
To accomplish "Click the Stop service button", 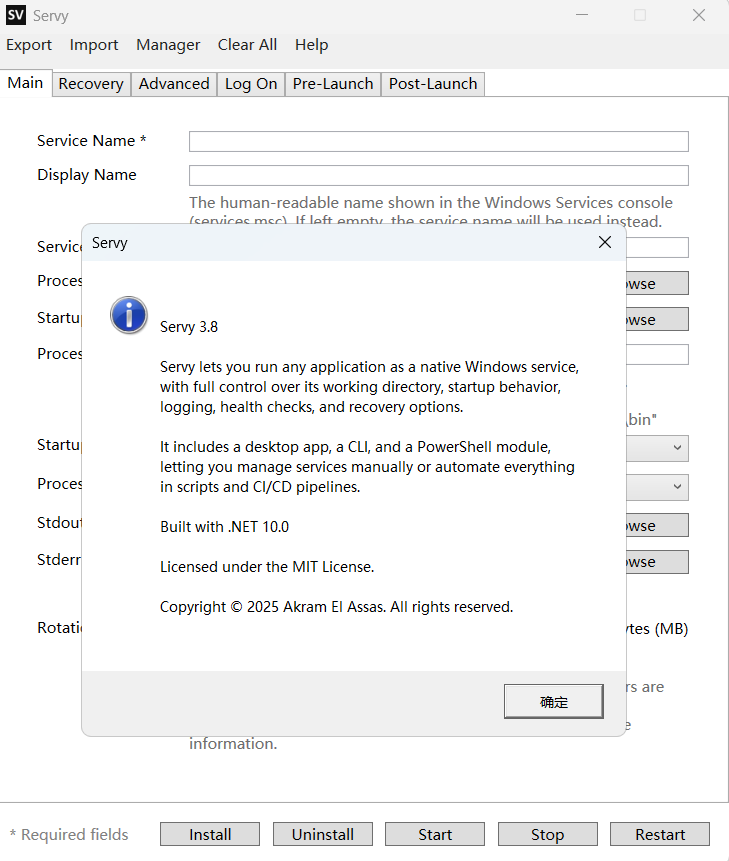I will (547, 834).
